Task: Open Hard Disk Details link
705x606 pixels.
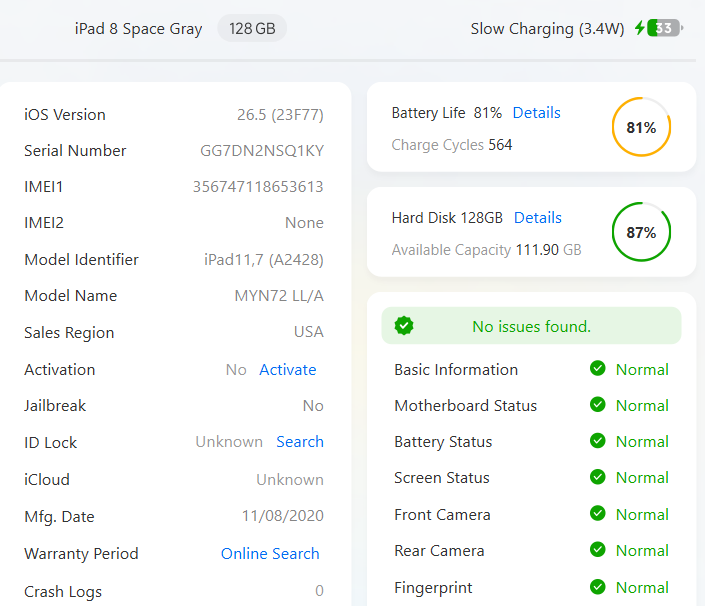Action: coord(538,218)
